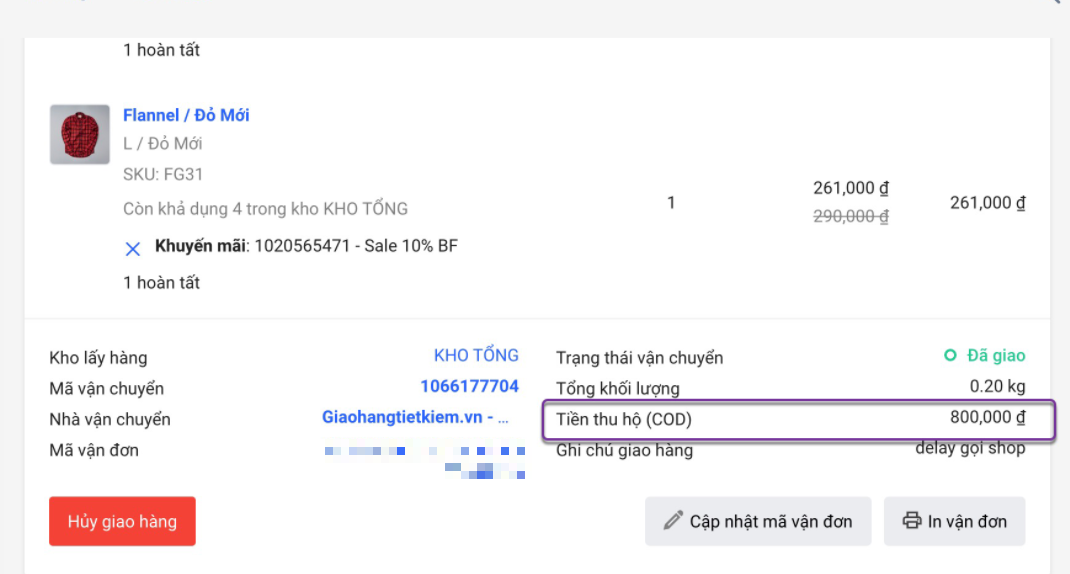Click the stock availability line Còn khả dụng 4
Image resolution: width=1070 pixels, height=574 pixels.
265,209
